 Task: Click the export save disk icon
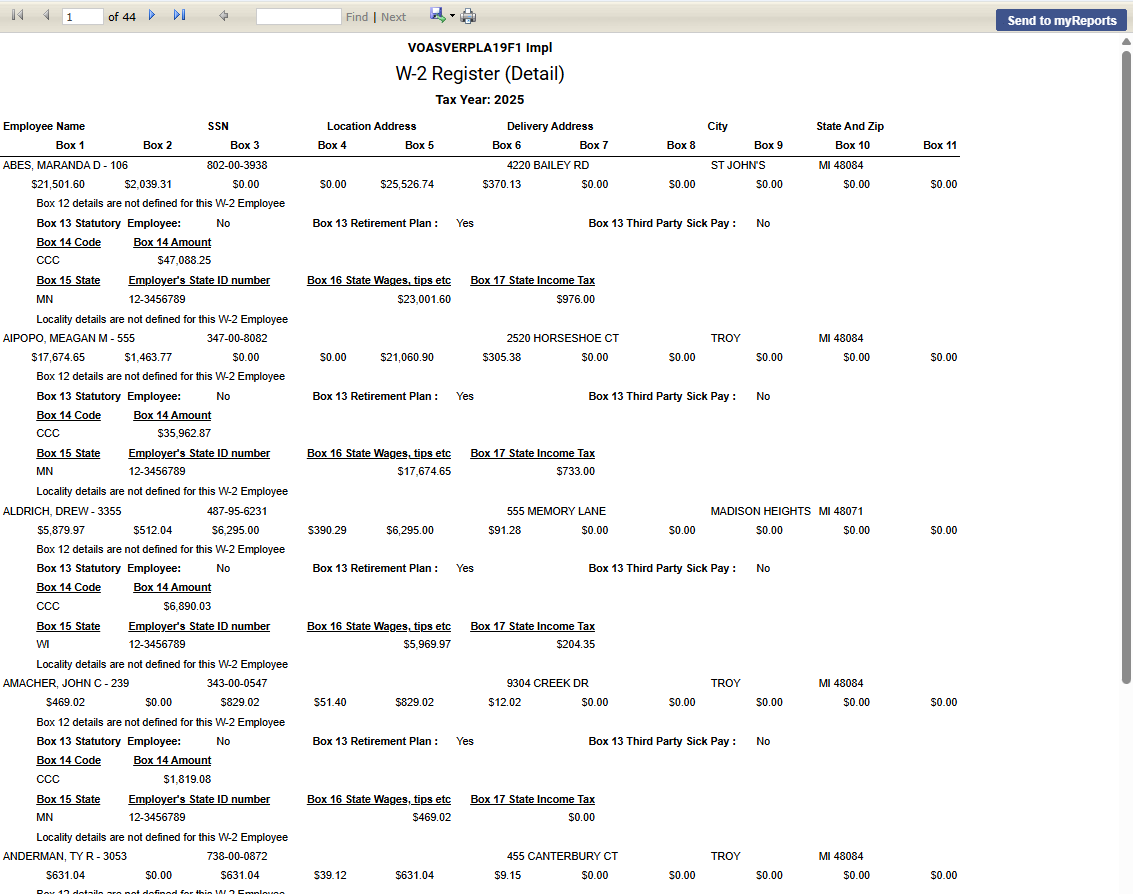pyautogui.click(x=437, y=15)
